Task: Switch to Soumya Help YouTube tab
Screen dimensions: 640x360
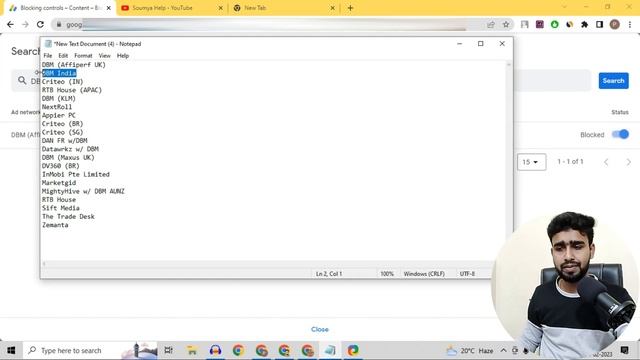Action: pos(171,8)
